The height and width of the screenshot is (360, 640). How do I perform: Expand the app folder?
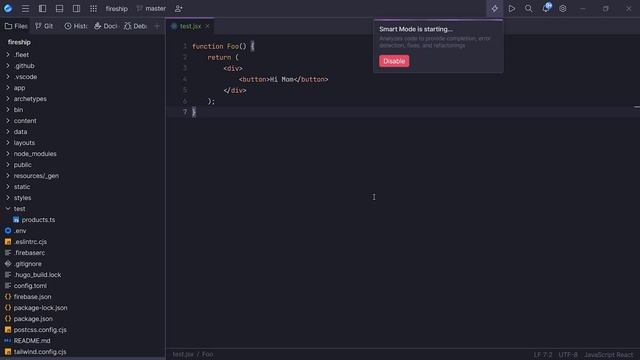8,88
